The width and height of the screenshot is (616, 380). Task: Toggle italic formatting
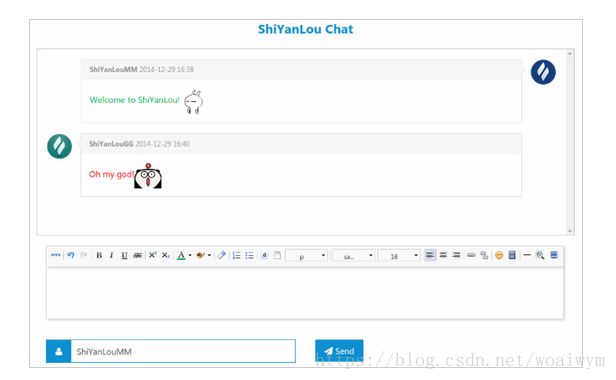coord(112,255)
